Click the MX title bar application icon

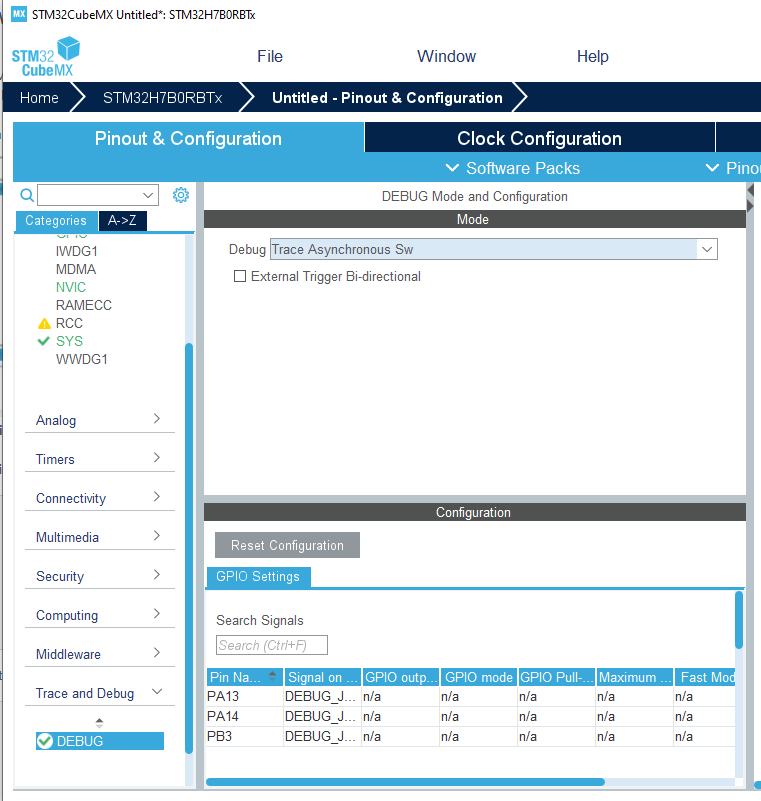tap(19, 14)
